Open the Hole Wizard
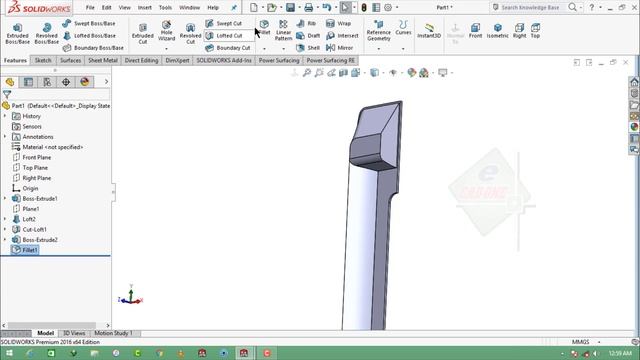640x360 pixels. click(166, 31)
